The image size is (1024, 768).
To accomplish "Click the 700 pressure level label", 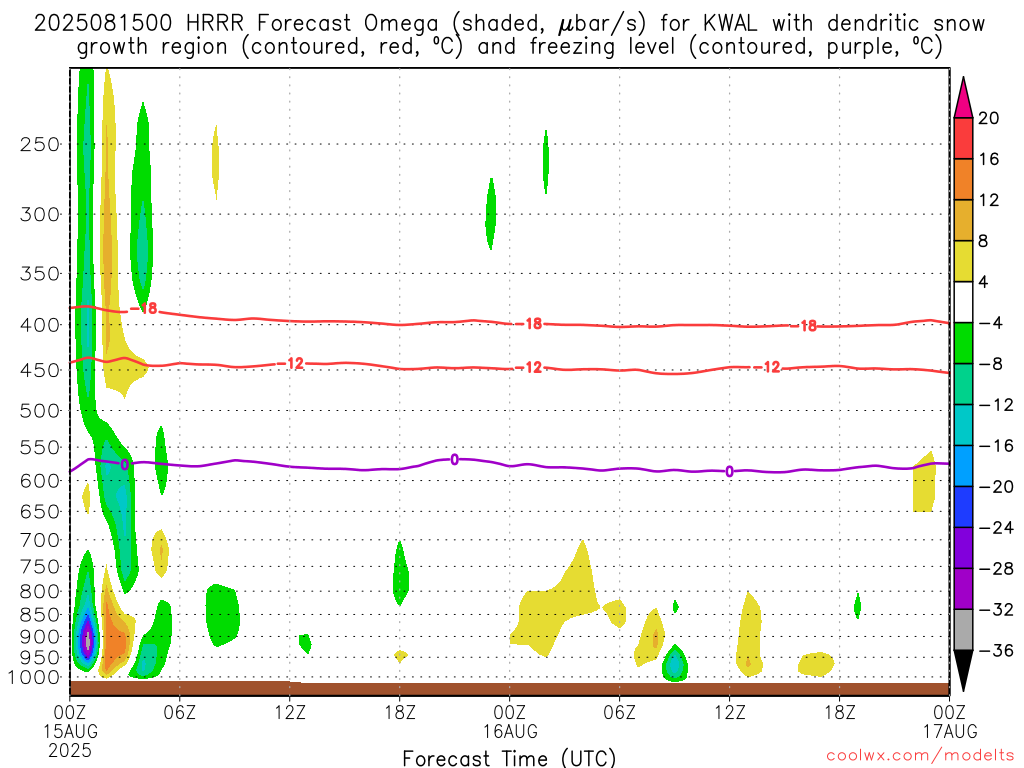I will pos(40,540).
